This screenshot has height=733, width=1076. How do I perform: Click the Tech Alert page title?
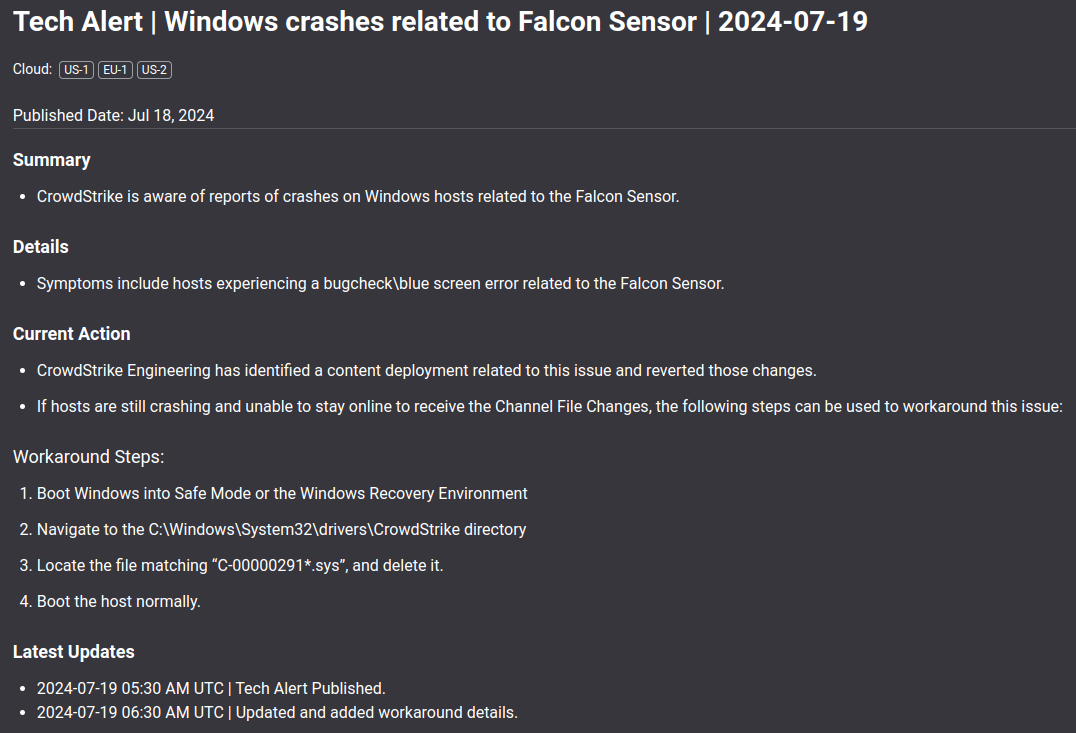[x=440, y=23]
